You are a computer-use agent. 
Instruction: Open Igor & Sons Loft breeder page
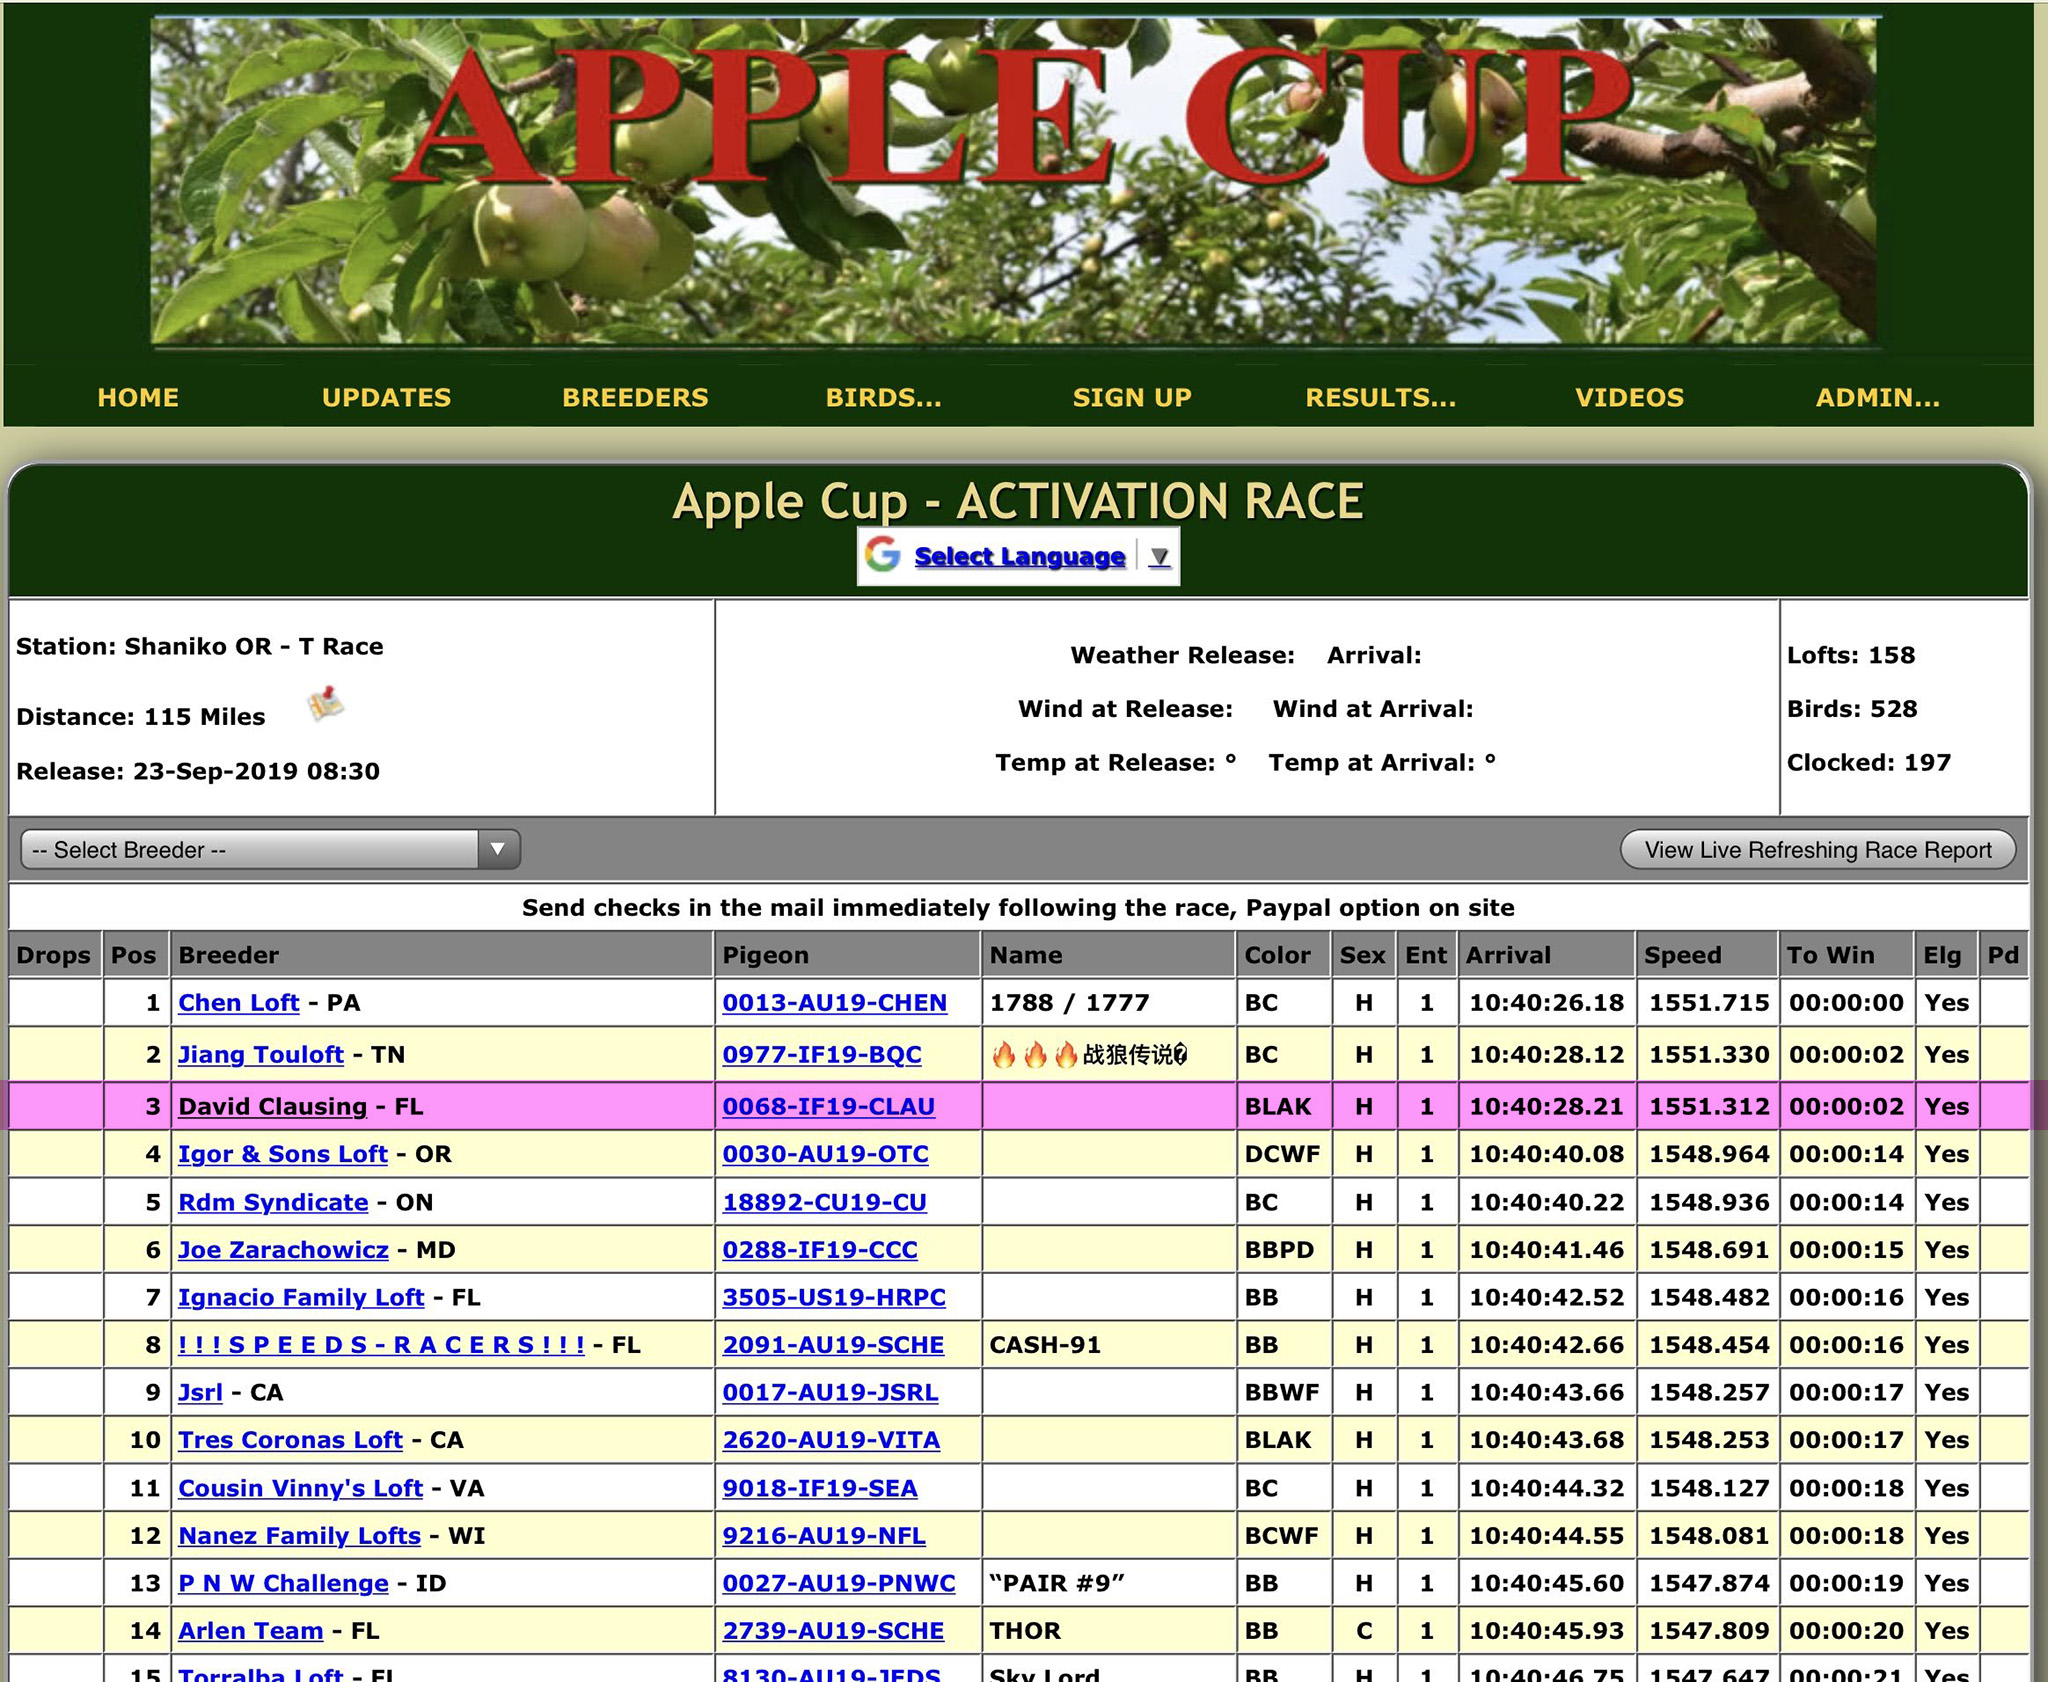click(282, 1154)
